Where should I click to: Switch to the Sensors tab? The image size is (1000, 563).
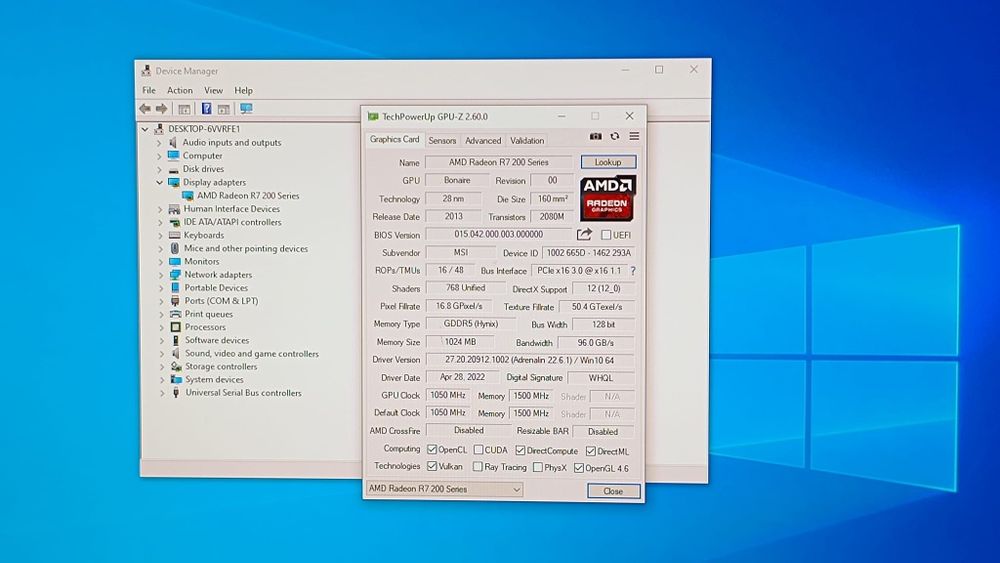coord(442,141)
